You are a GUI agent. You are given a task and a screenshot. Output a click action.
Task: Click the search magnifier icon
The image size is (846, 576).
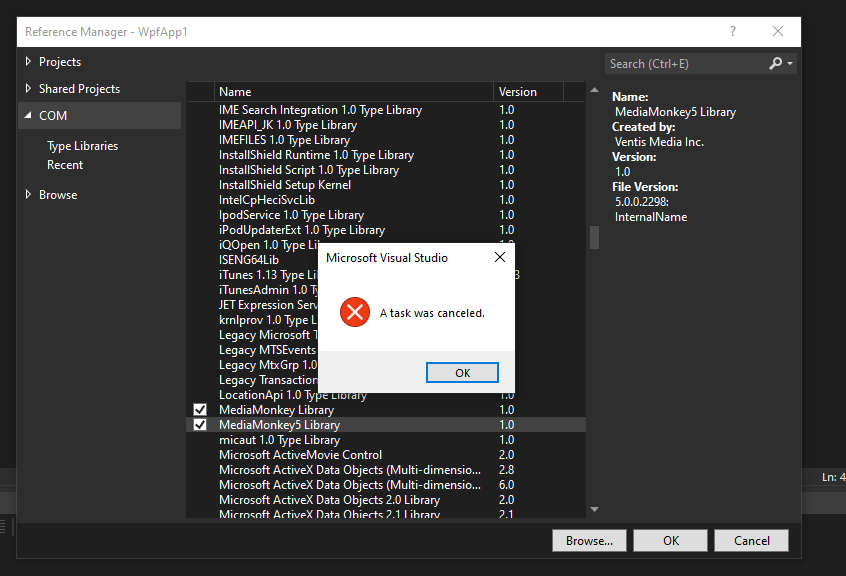tap(776, 63)
